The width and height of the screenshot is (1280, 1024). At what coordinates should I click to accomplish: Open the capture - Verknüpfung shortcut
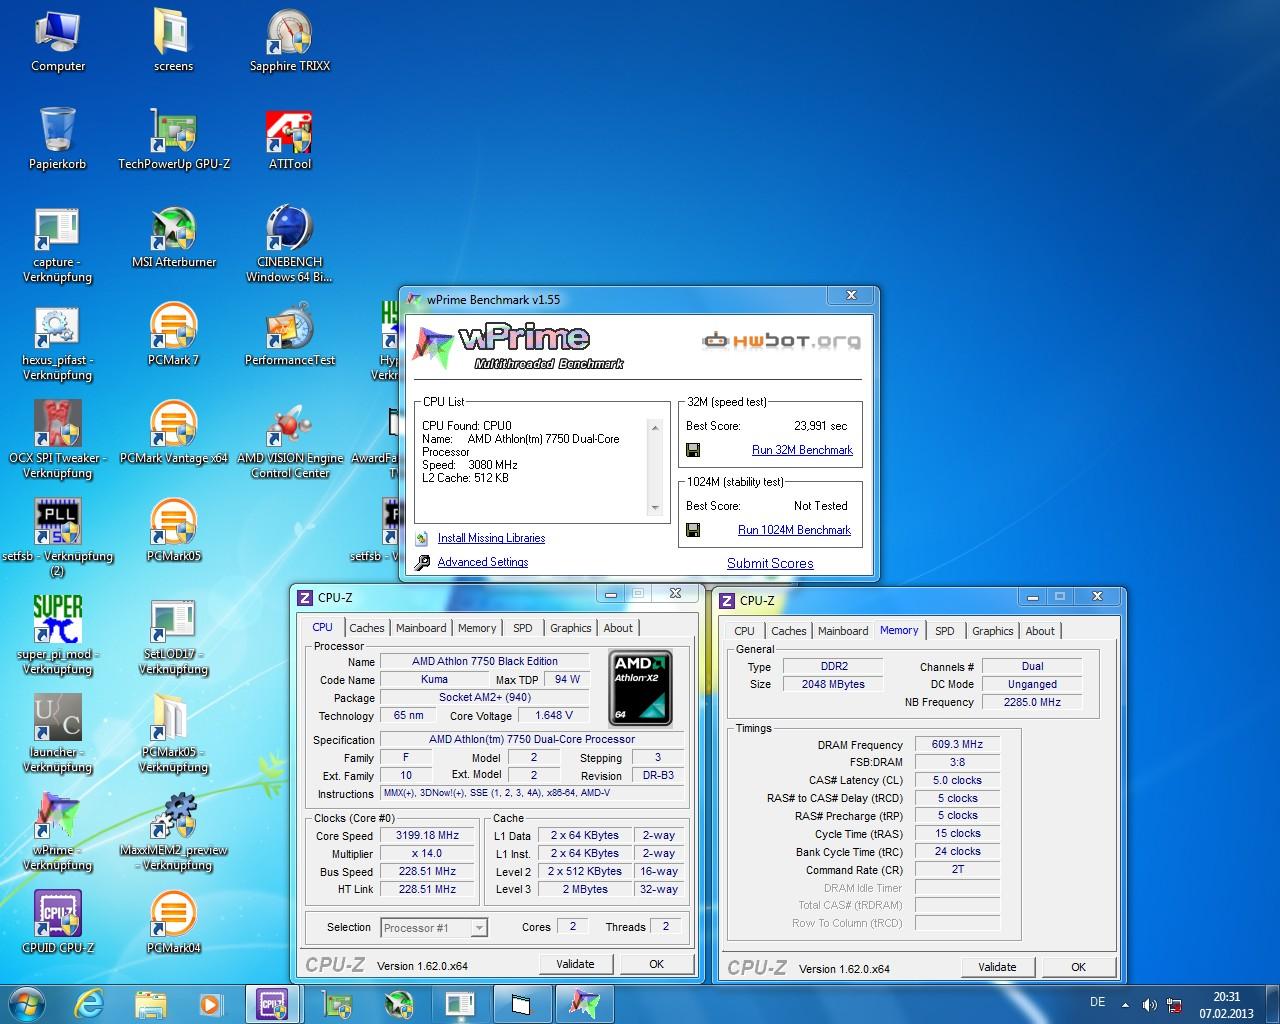pos(58,244)
